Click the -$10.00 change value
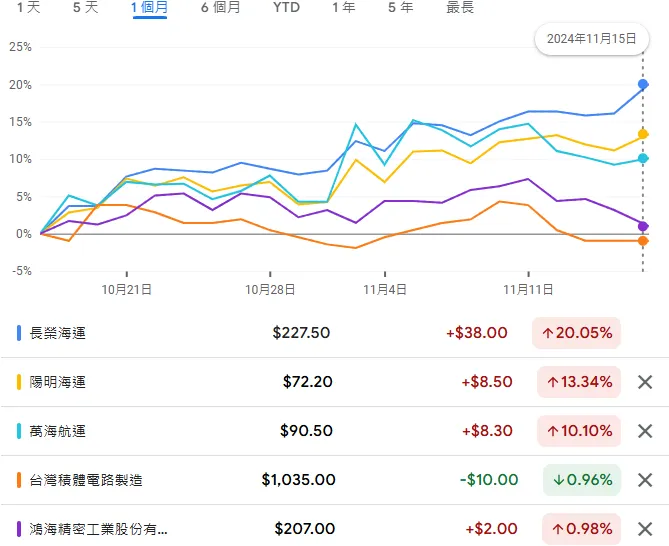Screen dimensions: 669x546 489,480
